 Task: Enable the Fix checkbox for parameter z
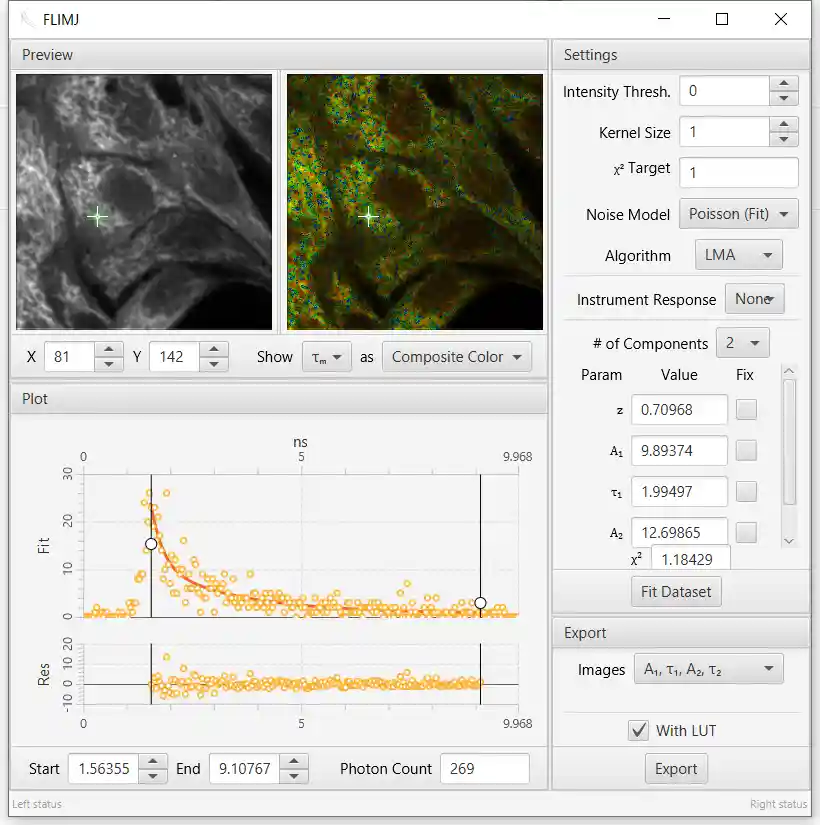745,409
